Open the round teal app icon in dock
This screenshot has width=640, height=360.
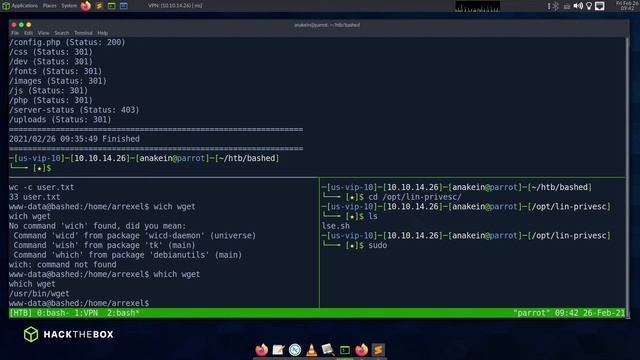[x=295, y=350]
